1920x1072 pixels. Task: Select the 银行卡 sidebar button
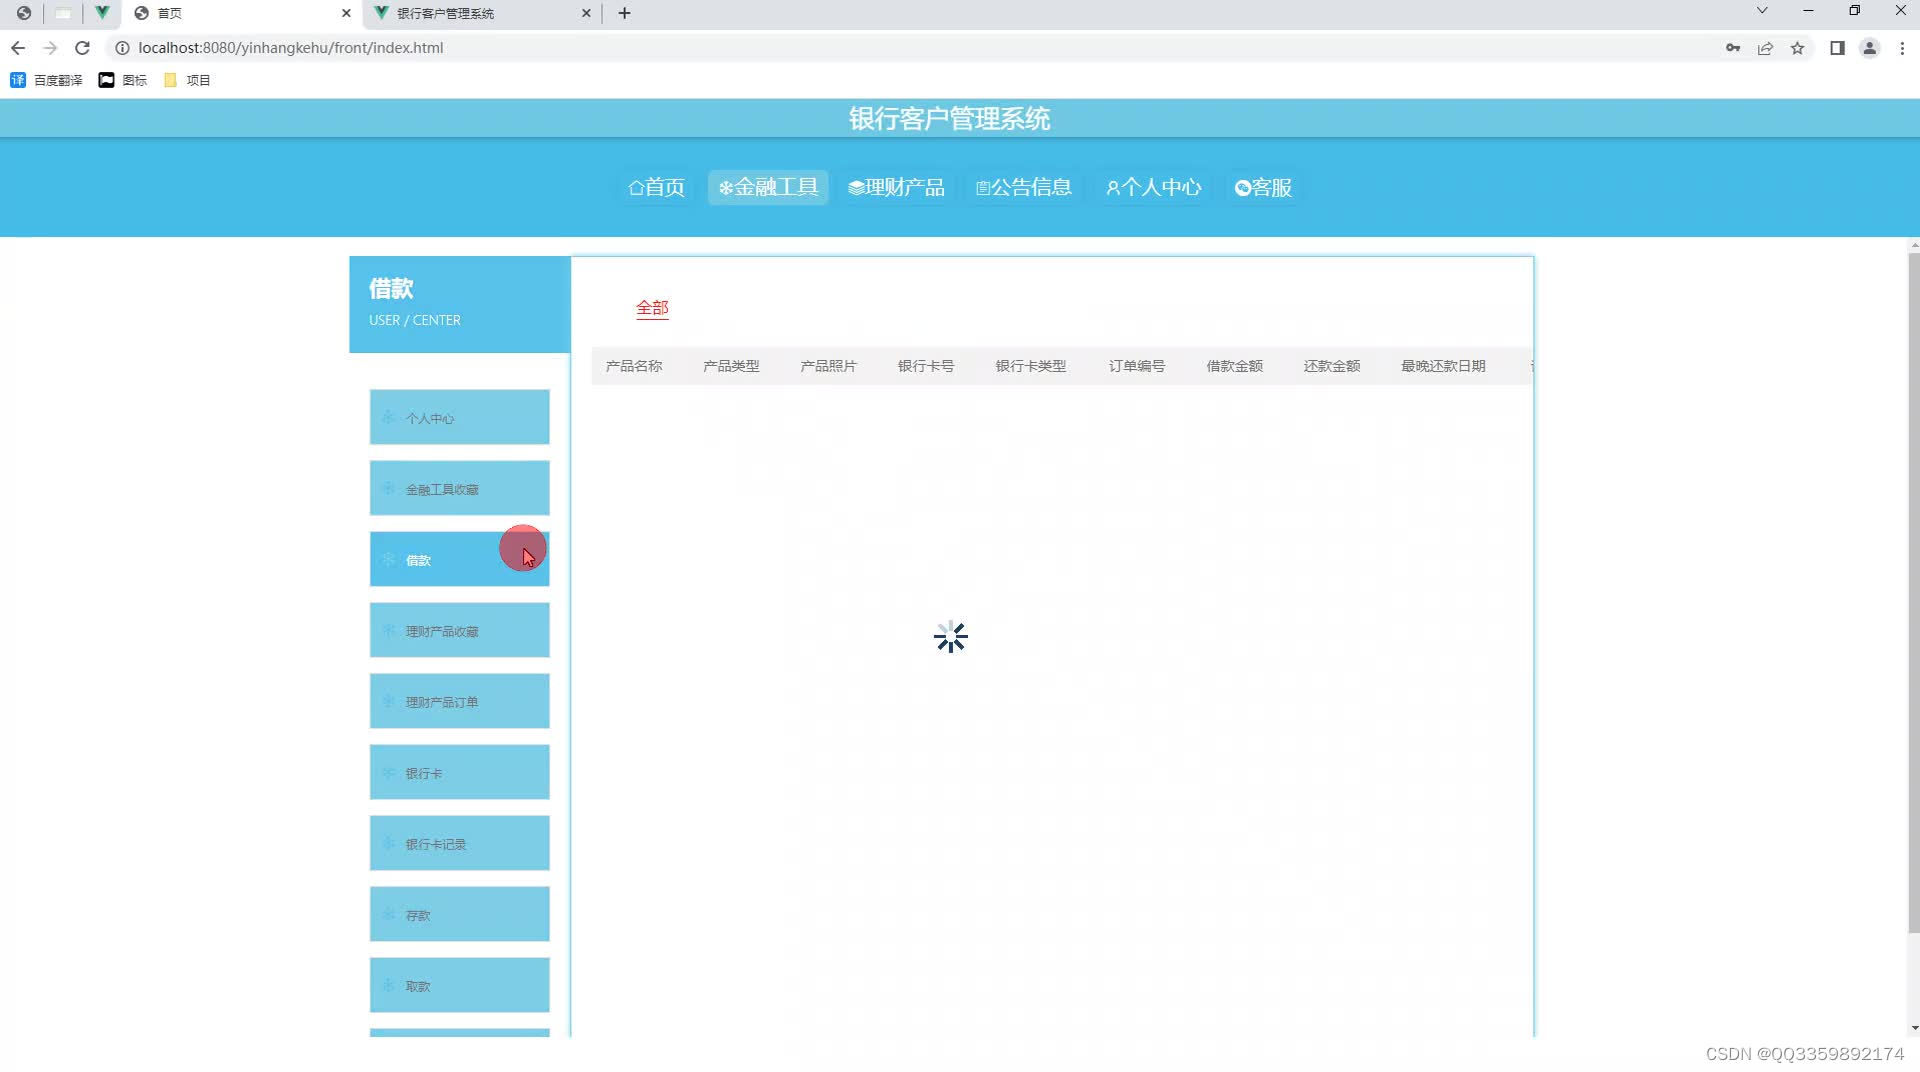459,772
